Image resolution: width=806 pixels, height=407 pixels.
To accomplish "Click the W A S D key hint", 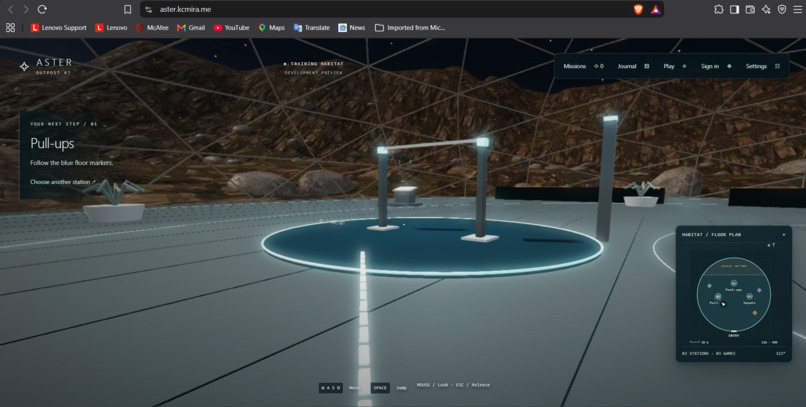I will click(x=331, y=388).
